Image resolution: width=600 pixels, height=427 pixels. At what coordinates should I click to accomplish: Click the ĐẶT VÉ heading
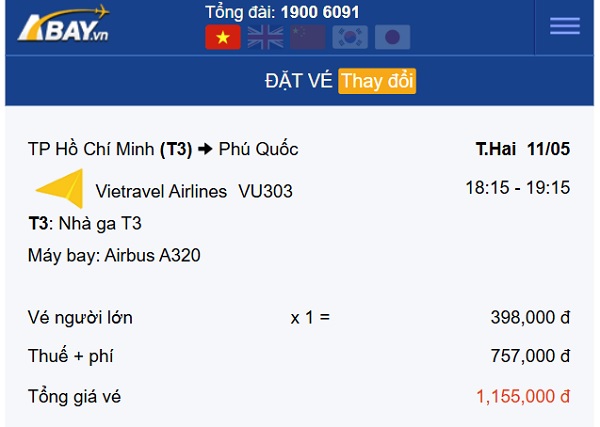(x=299, y=81)
